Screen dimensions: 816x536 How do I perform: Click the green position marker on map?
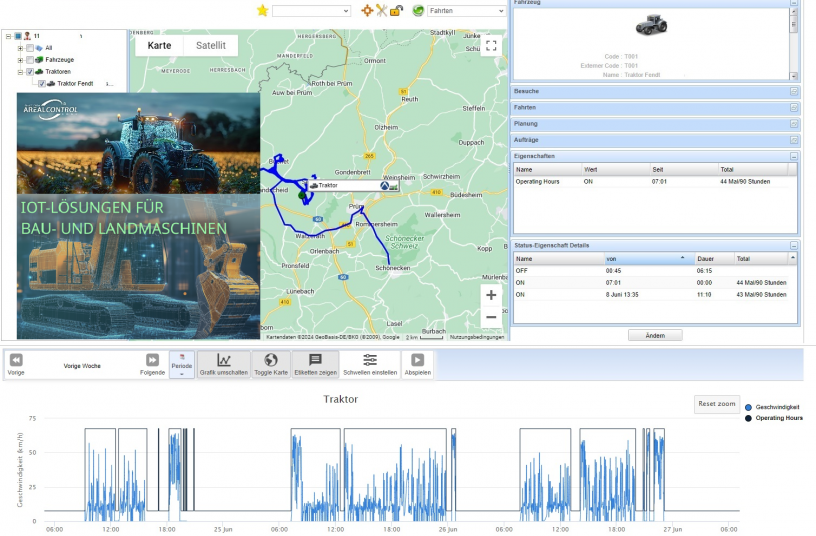point(302,195)
